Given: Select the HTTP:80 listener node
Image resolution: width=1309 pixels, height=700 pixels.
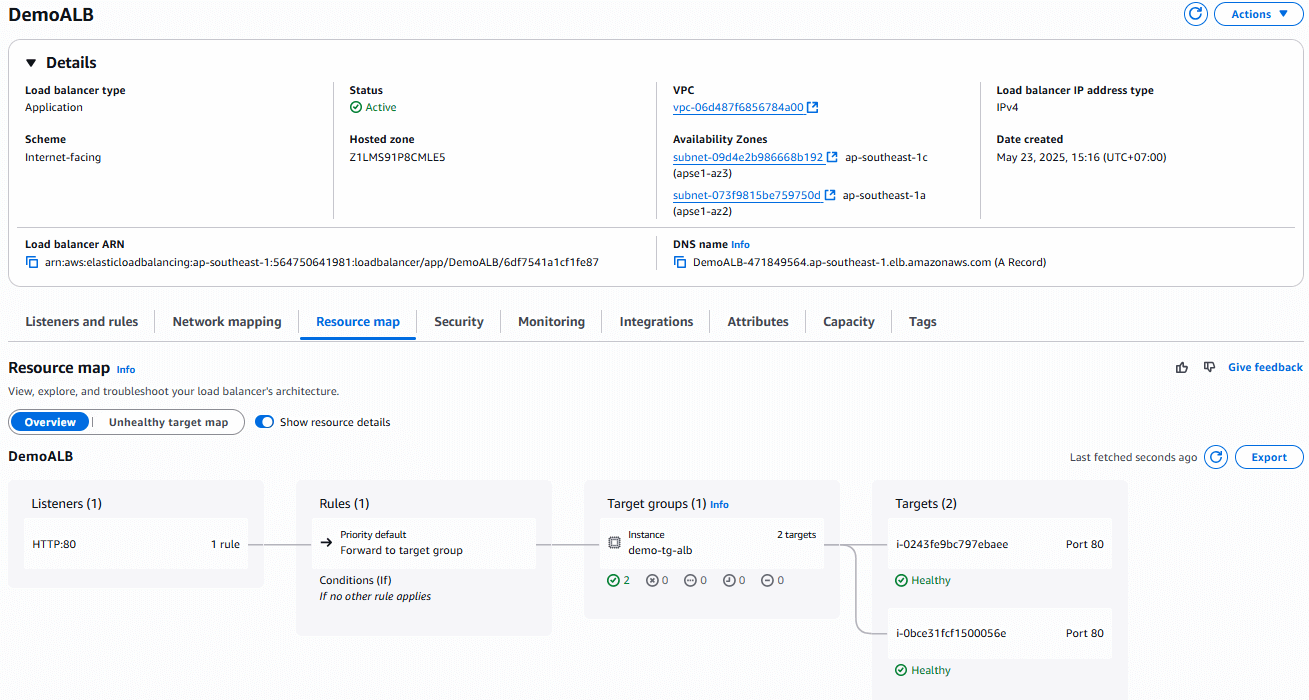Looking at the screenshot, I should [x=55, y=545].
